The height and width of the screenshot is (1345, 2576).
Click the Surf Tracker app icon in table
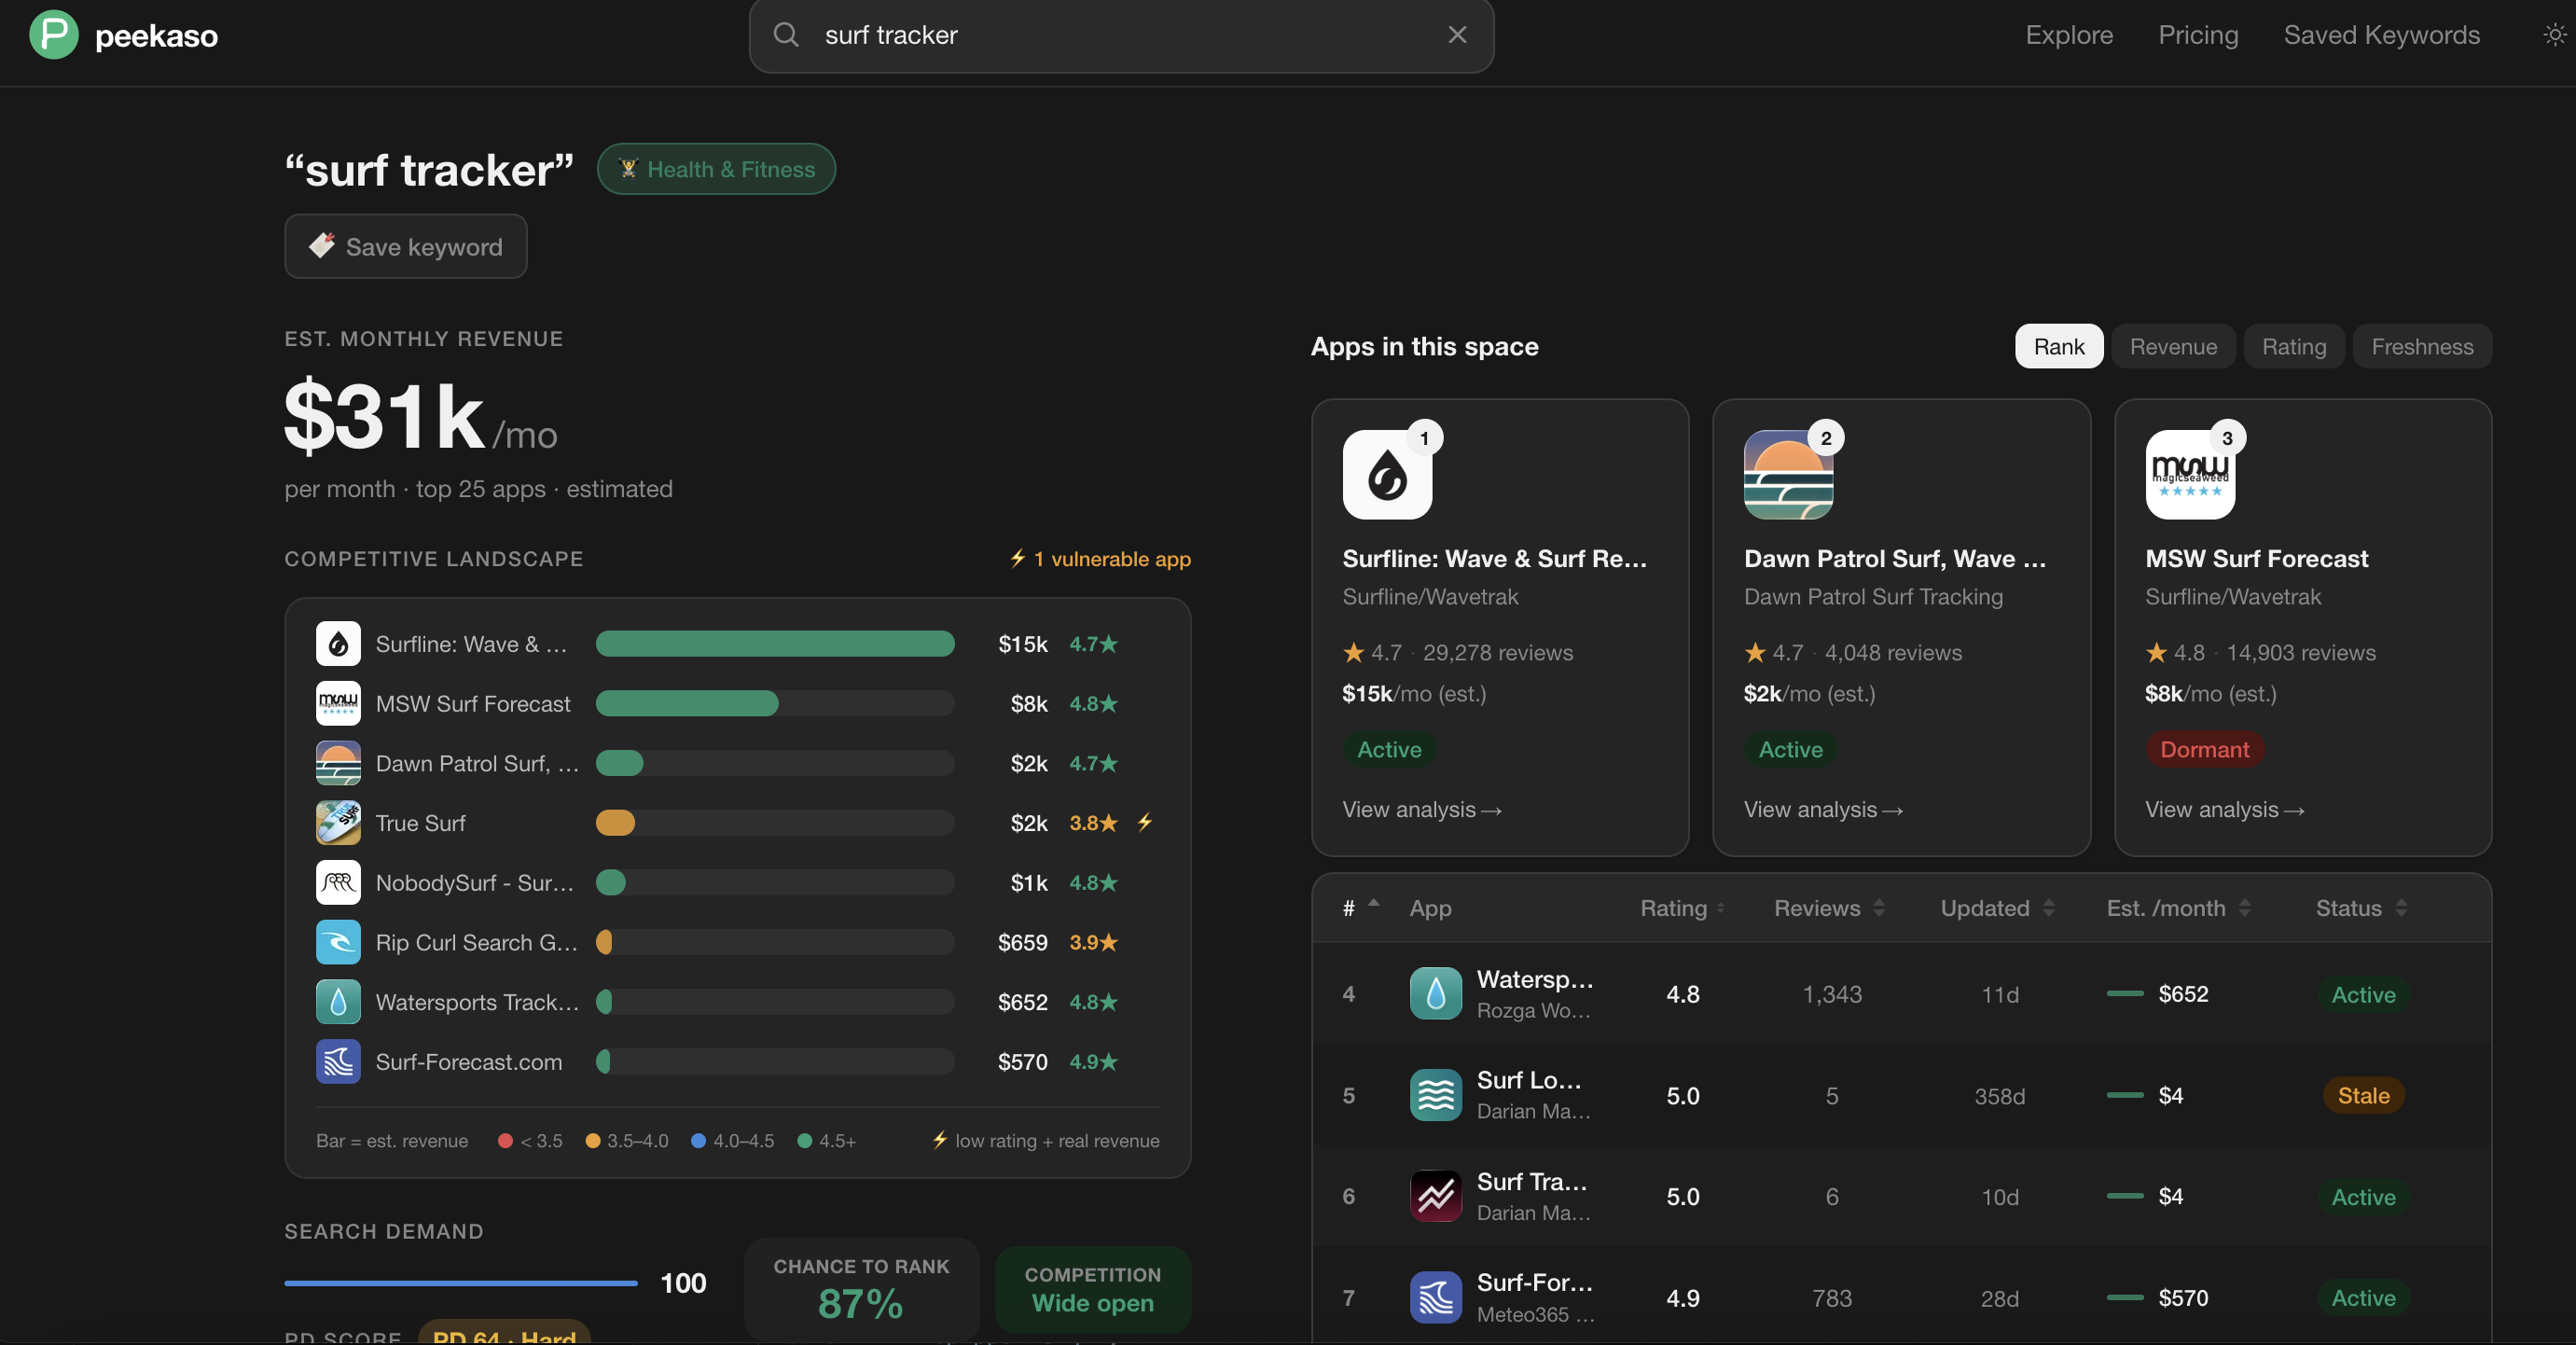pos(1435,1196)
